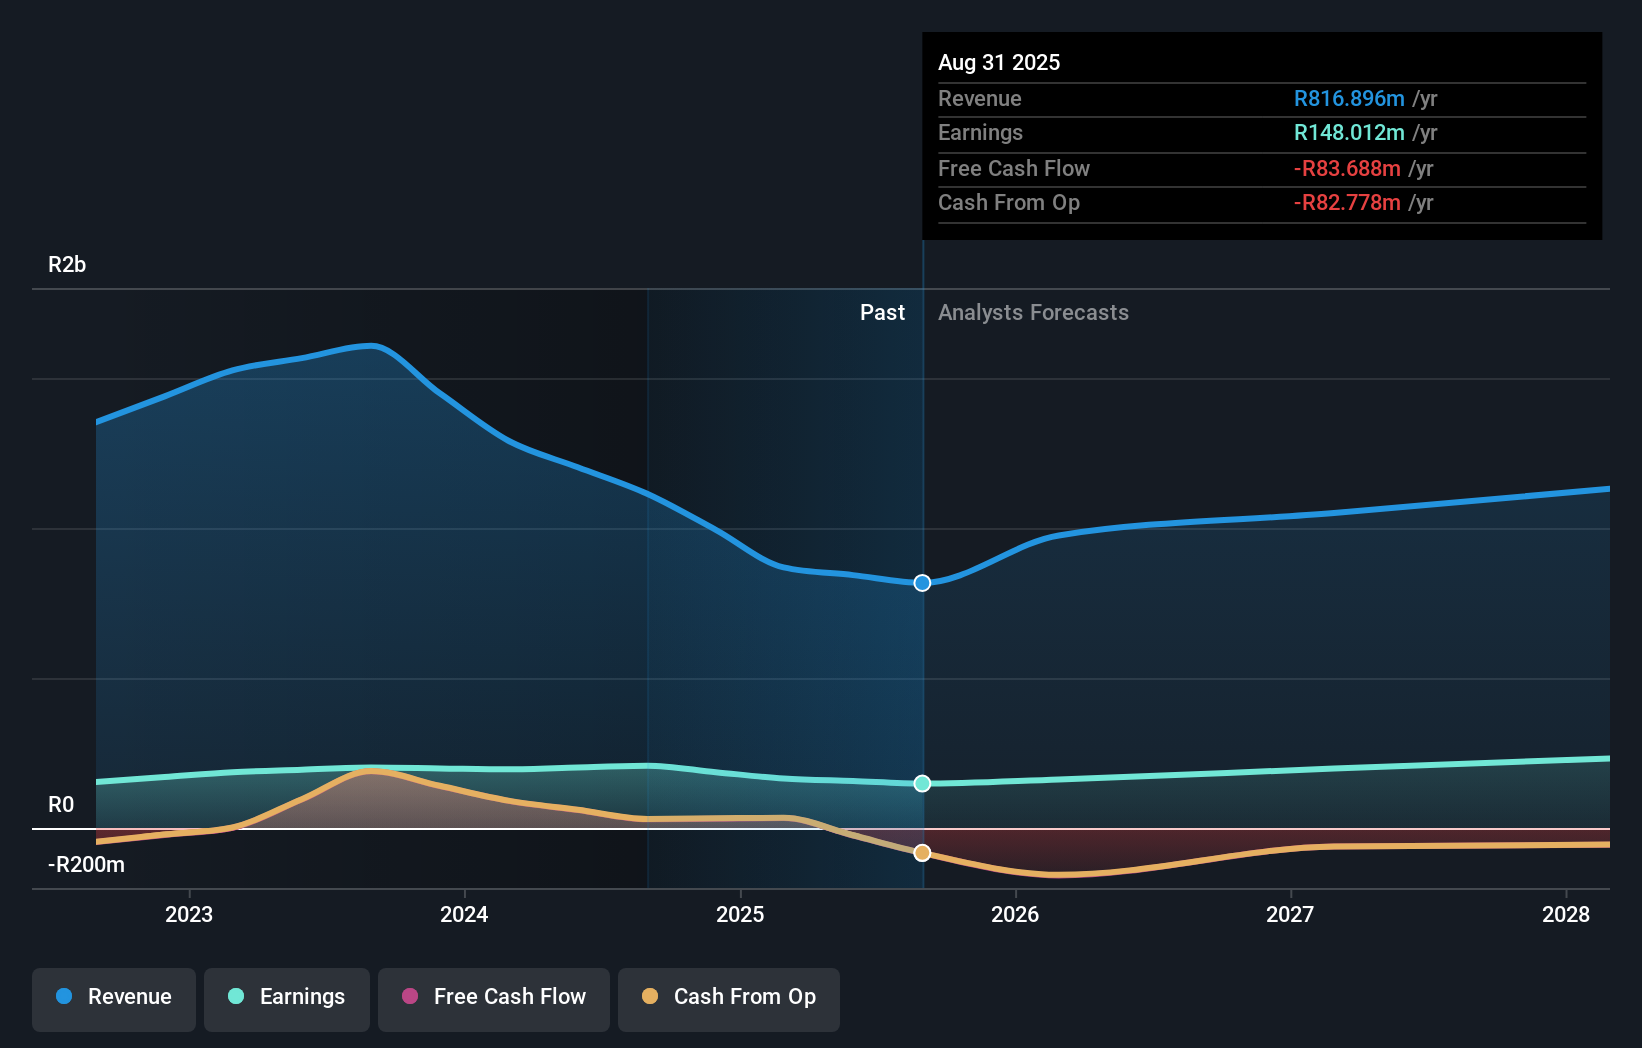Select the Earnings data point marker on chart

point(922,783)
